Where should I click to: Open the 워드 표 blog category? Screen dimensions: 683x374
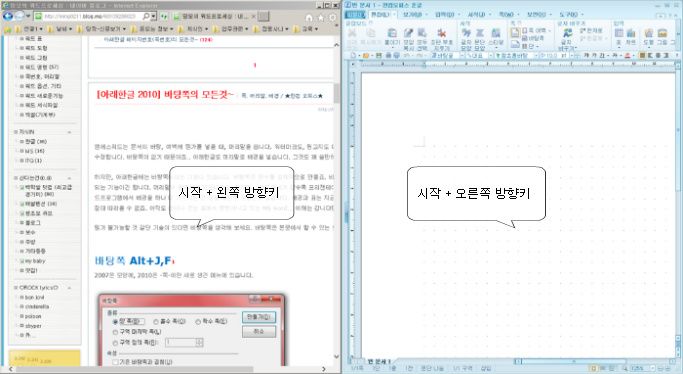(x=34, y=38)
